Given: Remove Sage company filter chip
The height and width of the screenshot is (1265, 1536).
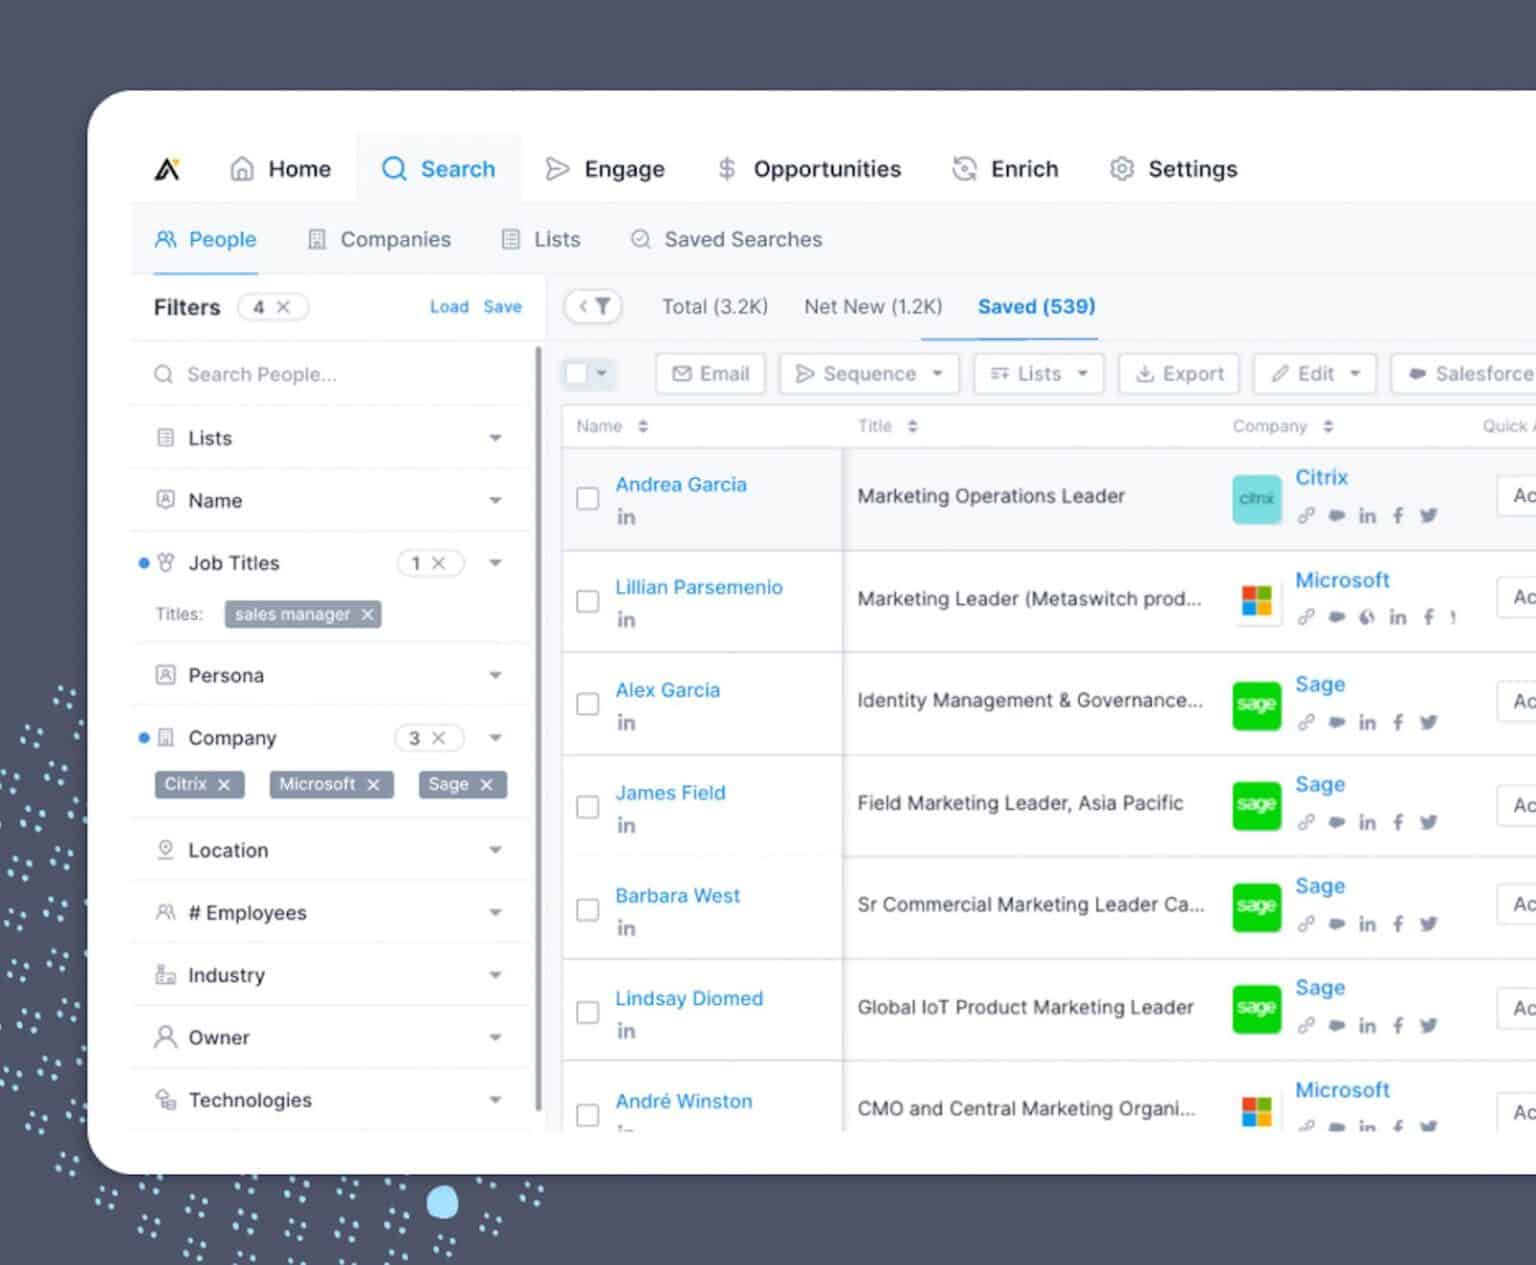Looking at the screenshot, I should [x=486, y=785].
